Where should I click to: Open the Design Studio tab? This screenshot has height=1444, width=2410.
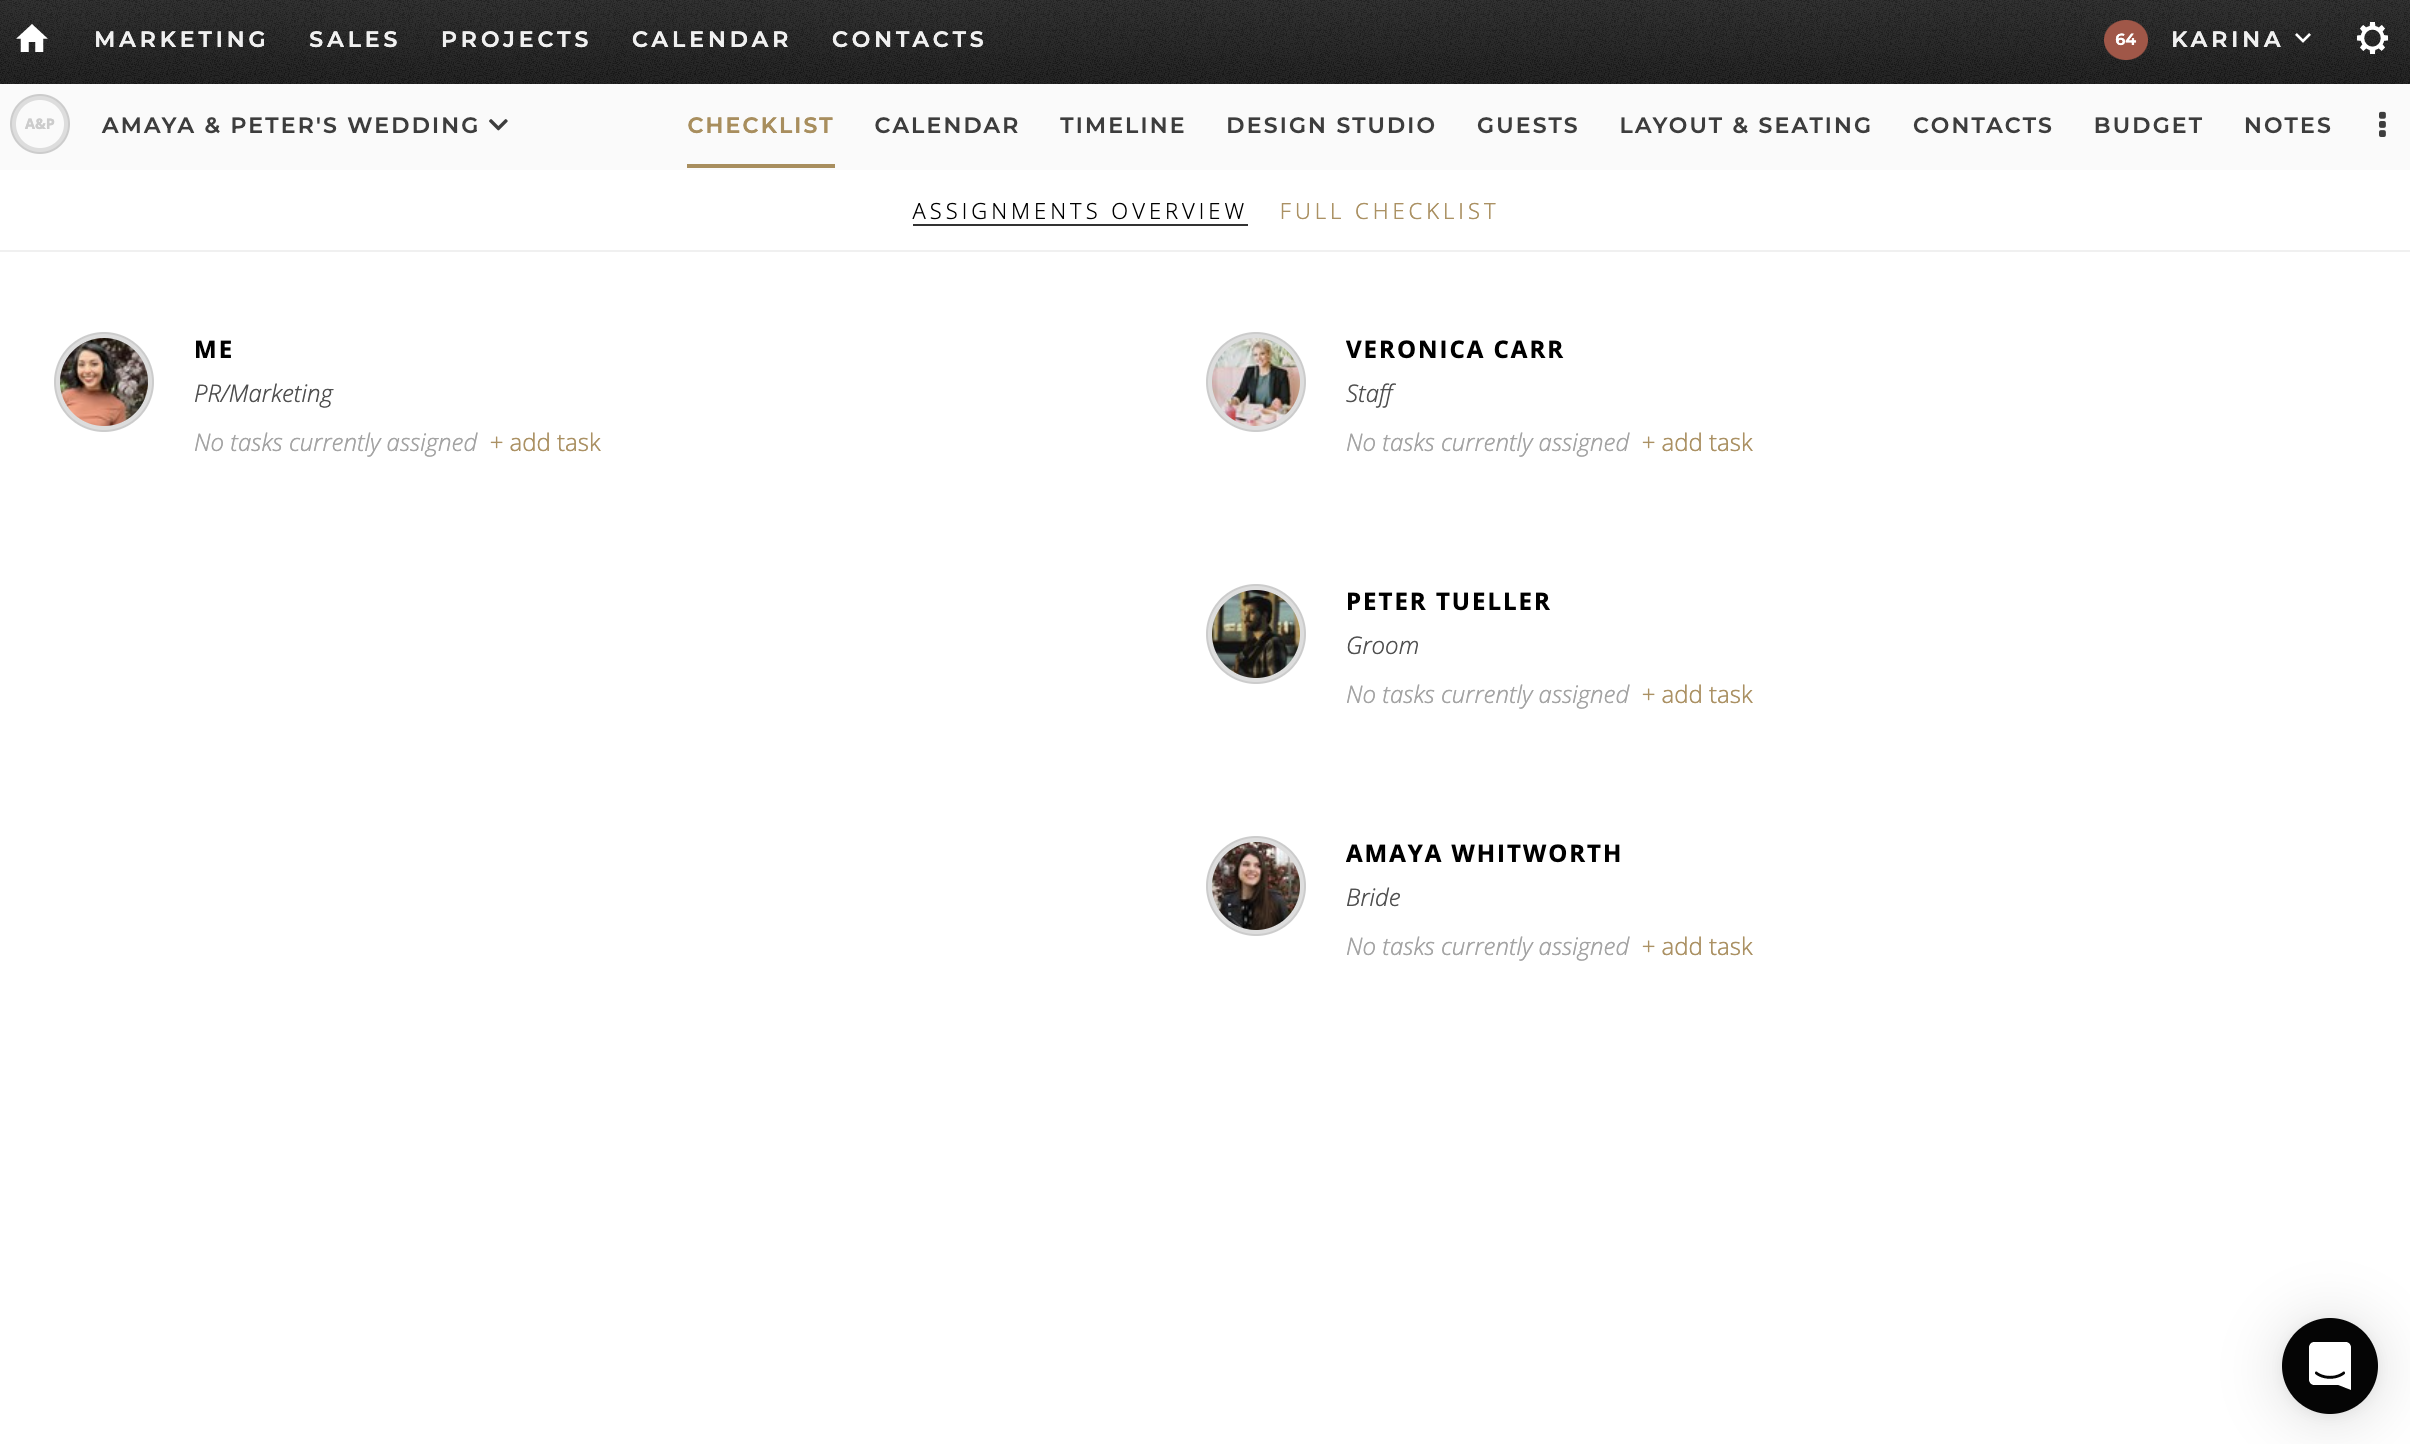tap(1331, 125)
